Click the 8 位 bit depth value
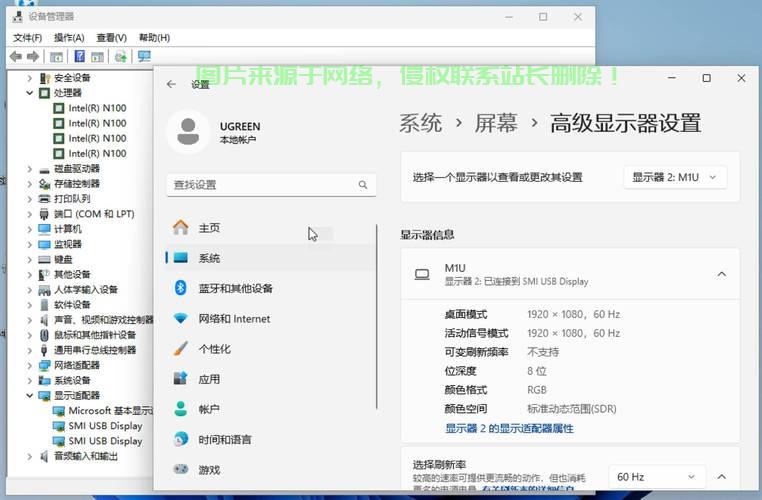The image size is (762, 500). (x=537, y=371)
